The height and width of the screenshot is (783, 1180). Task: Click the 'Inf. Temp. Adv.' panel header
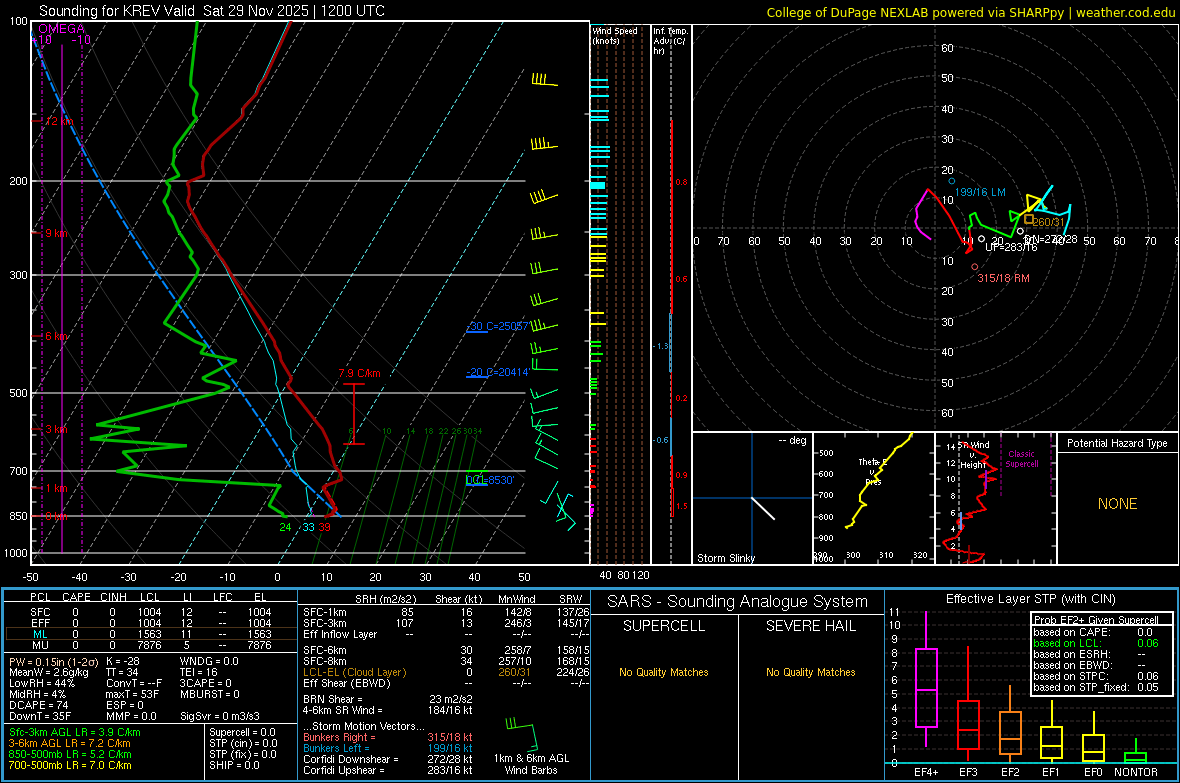click(670, 41)
